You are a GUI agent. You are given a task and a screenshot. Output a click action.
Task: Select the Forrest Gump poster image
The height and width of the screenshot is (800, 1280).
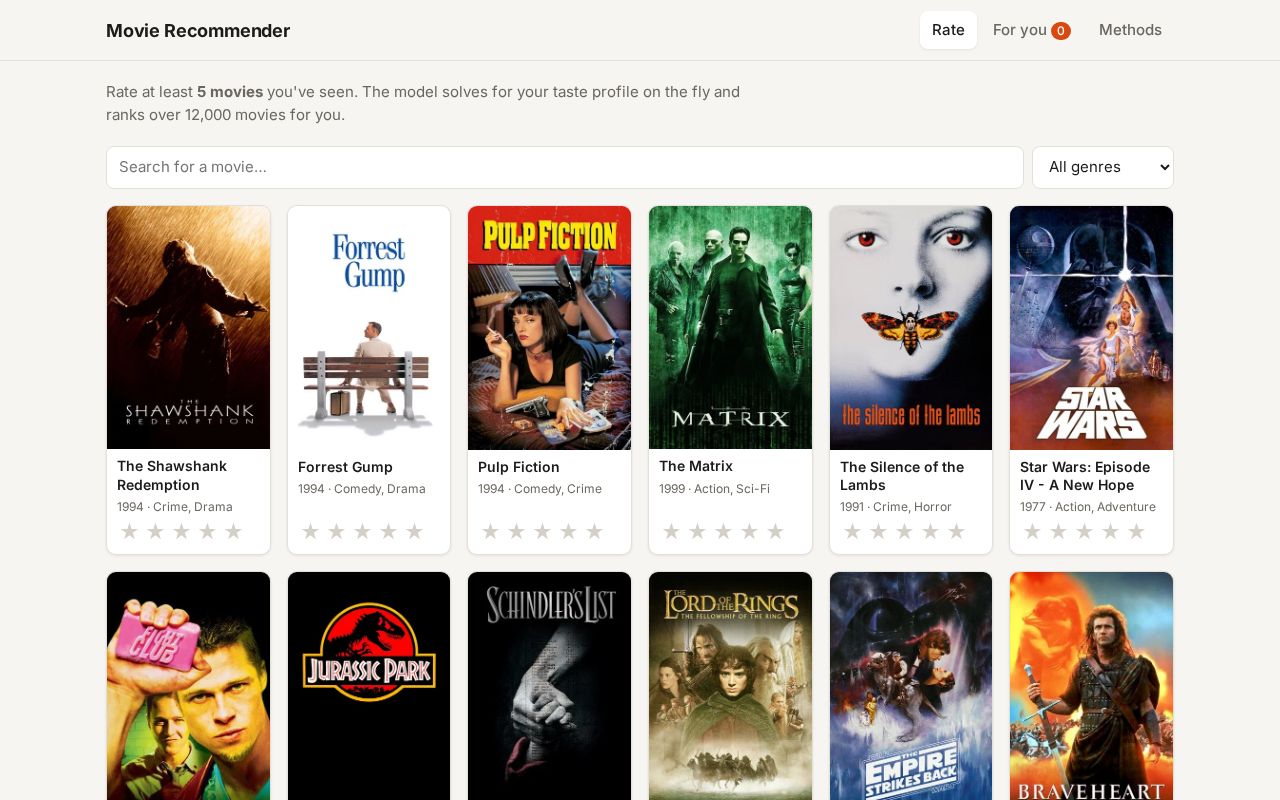369,328
